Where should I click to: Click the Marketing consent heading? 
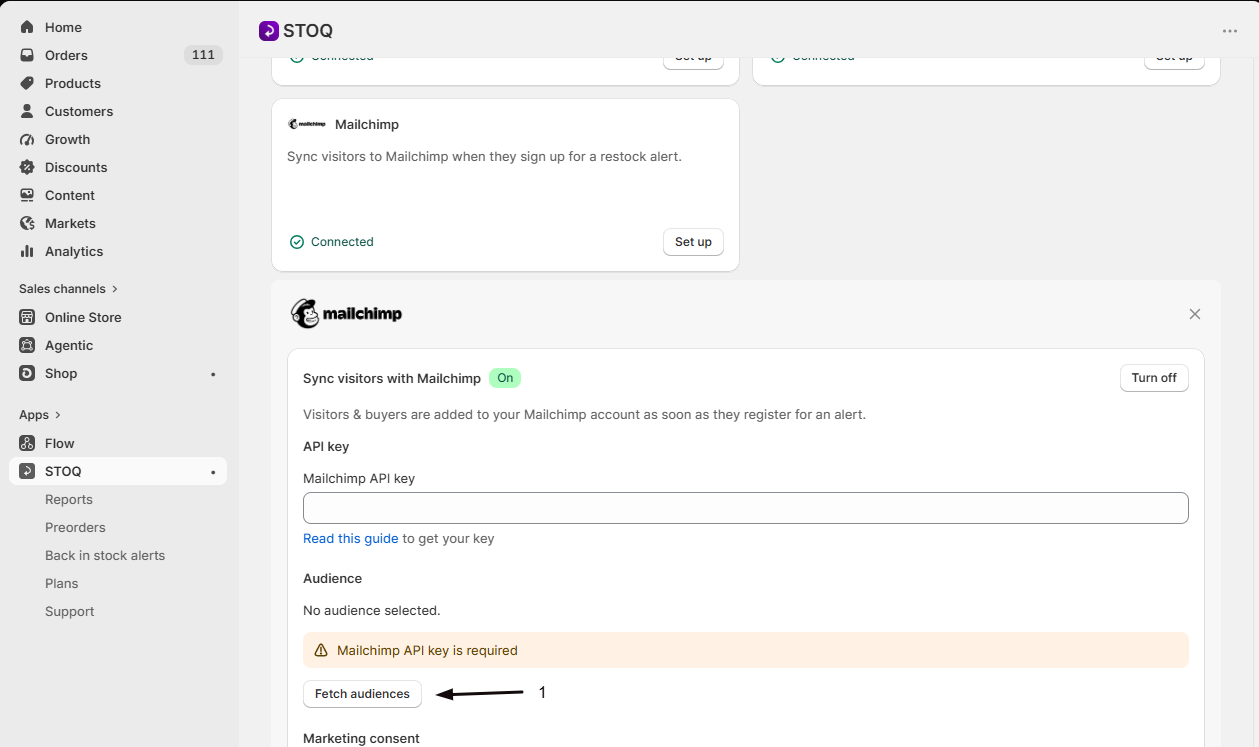coord(361,738)
